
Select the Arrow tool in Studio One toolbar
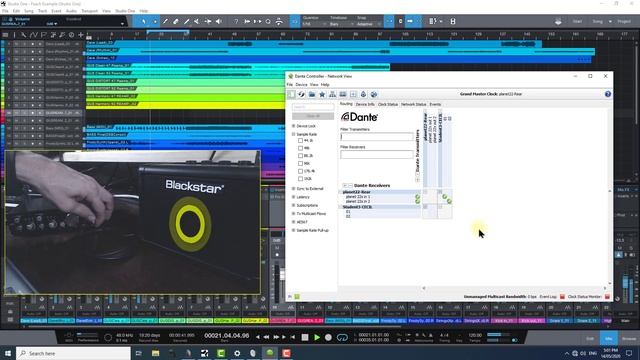[144, 21]
